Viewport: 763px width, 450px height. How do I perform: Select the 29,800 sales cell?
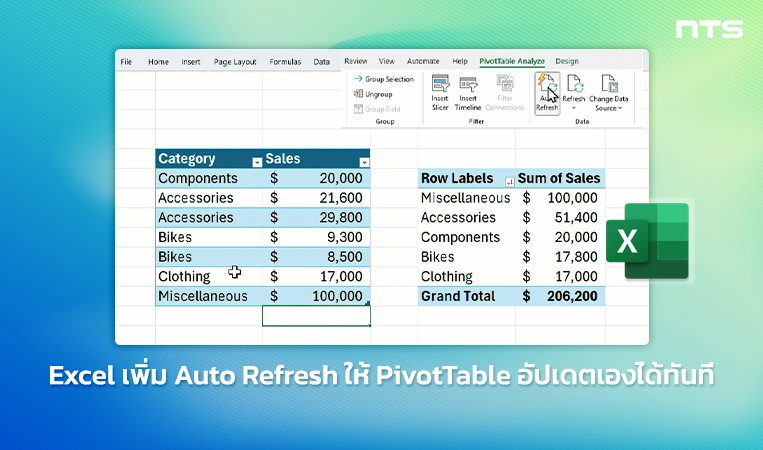(x=316, y=217)
